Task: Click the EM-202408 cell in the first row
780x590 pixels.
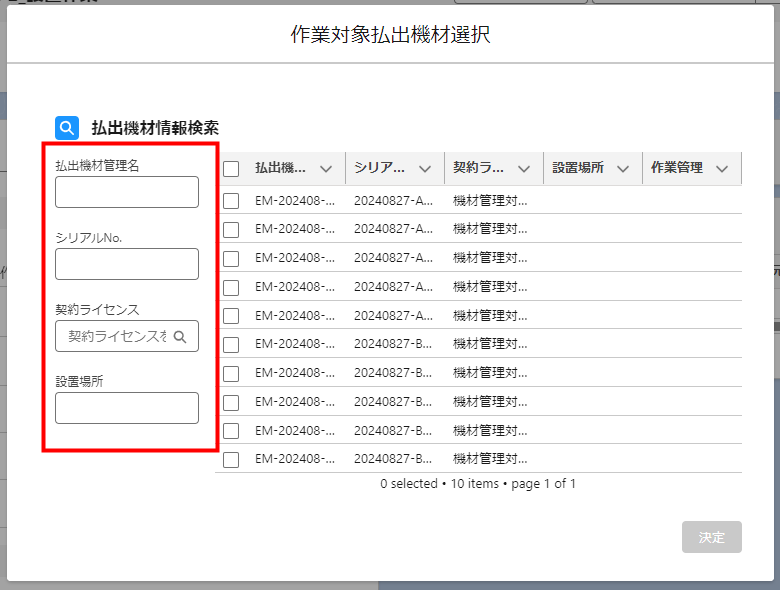Action: click(293, 201)
